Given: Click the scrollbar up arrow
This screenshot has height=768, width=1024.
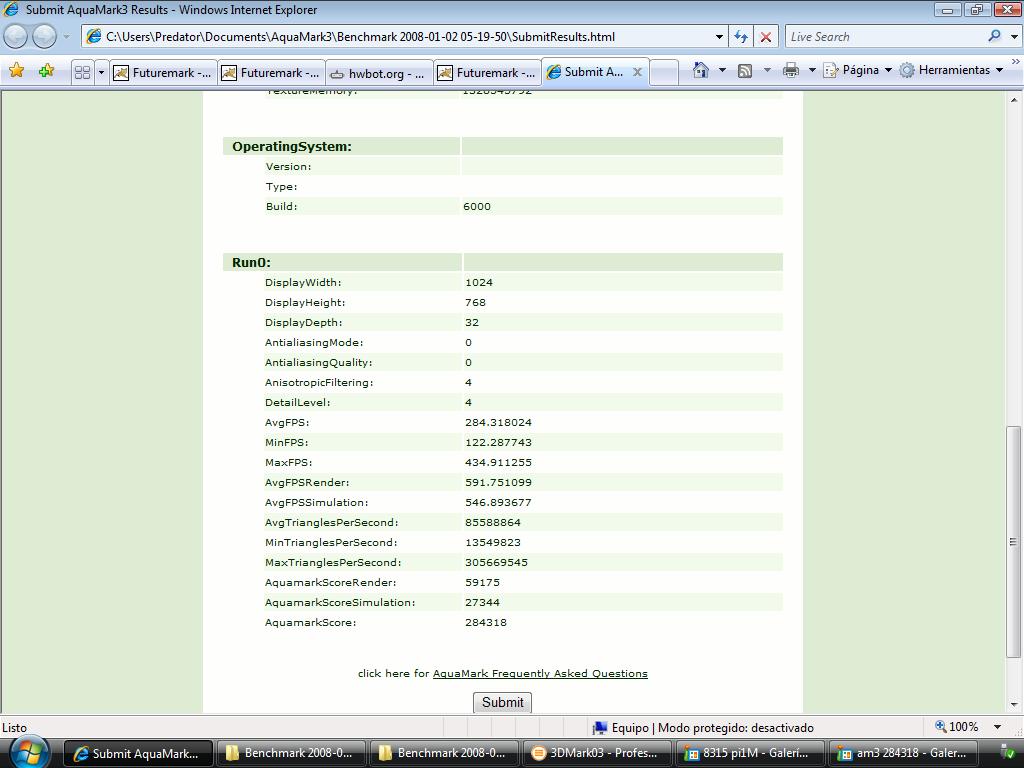Looking at the screenshot, I should (1014, 100).
